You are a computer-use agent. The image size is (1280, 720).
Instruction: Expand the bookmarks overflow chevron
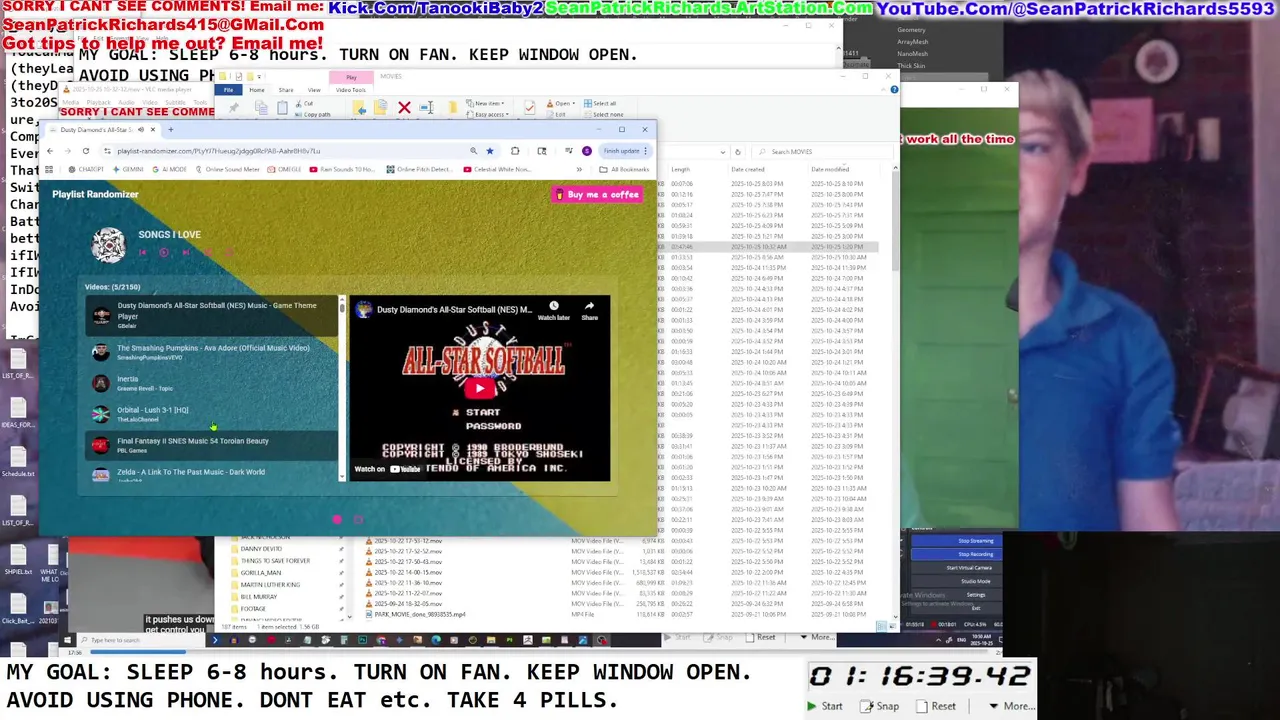click(x=579, y=169)
